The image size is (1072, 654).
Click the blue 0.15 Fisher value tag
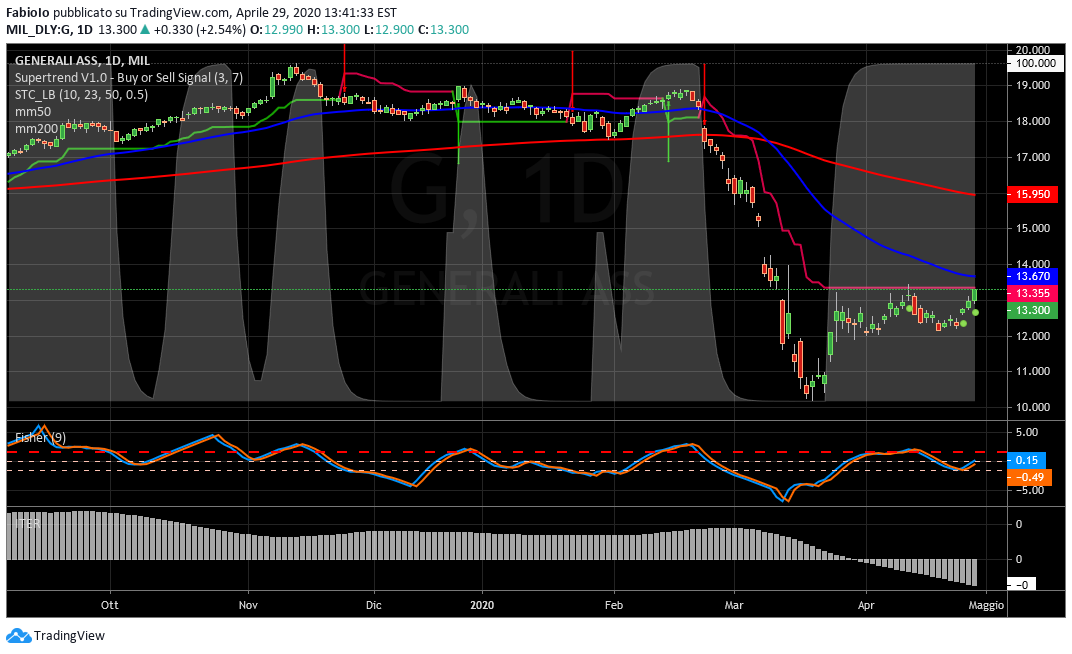click(1027, 460)
